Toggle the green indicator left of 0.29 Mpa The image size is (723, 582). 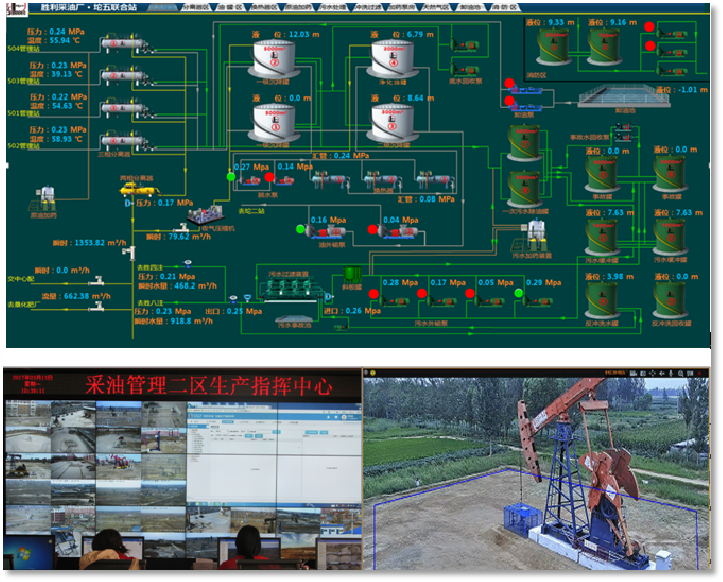point(519,293)
